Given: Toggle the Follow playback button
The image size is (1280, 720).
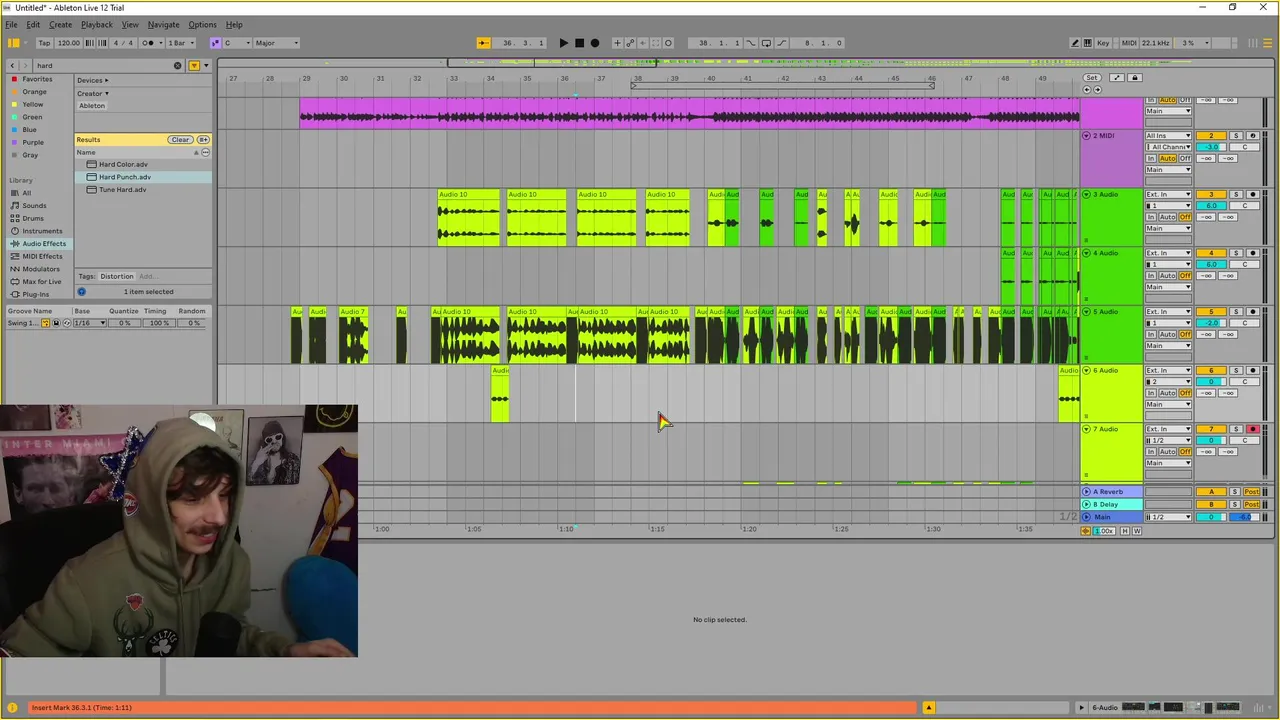Looking at the screenshot, I should pyautogui.click(x=483, y=43).
